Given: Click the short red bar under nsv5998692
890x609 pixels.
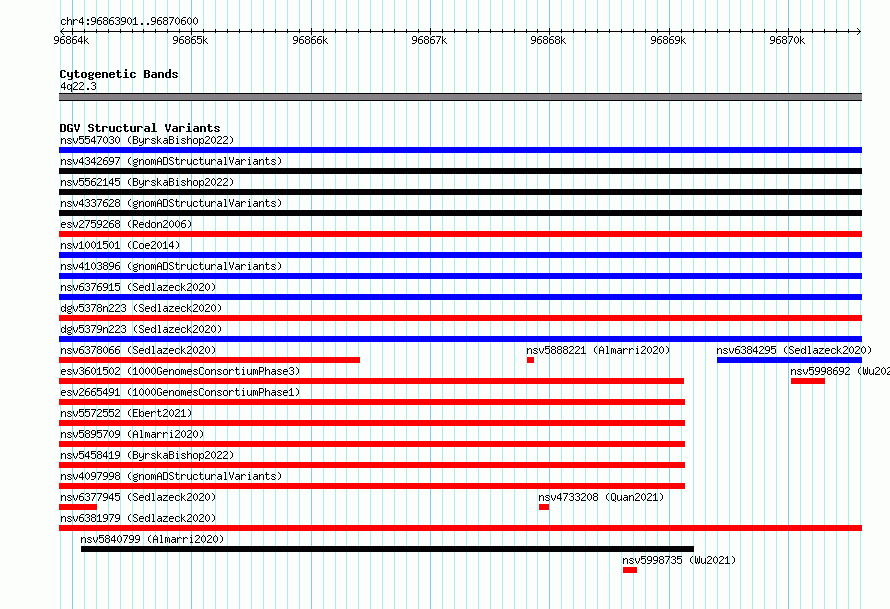Looking at the screenshot, I should 808,381.
